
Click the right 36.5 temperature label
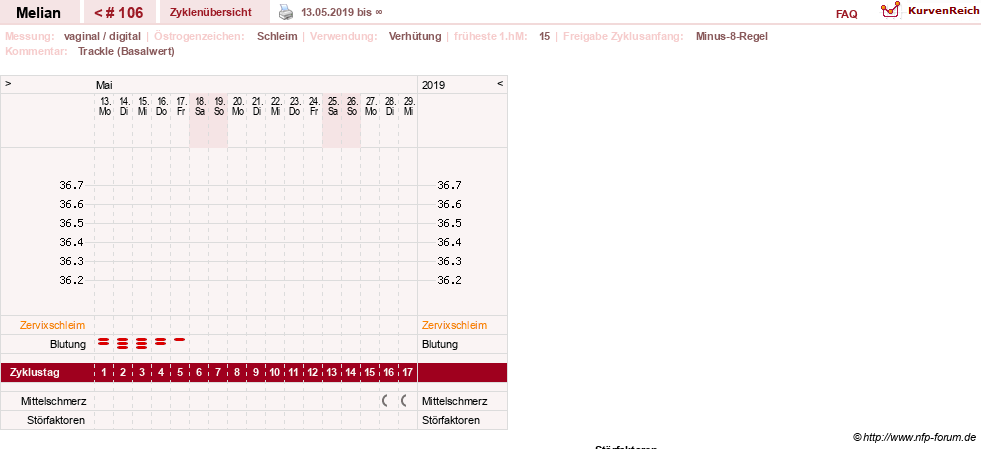[x=449, y=223]
